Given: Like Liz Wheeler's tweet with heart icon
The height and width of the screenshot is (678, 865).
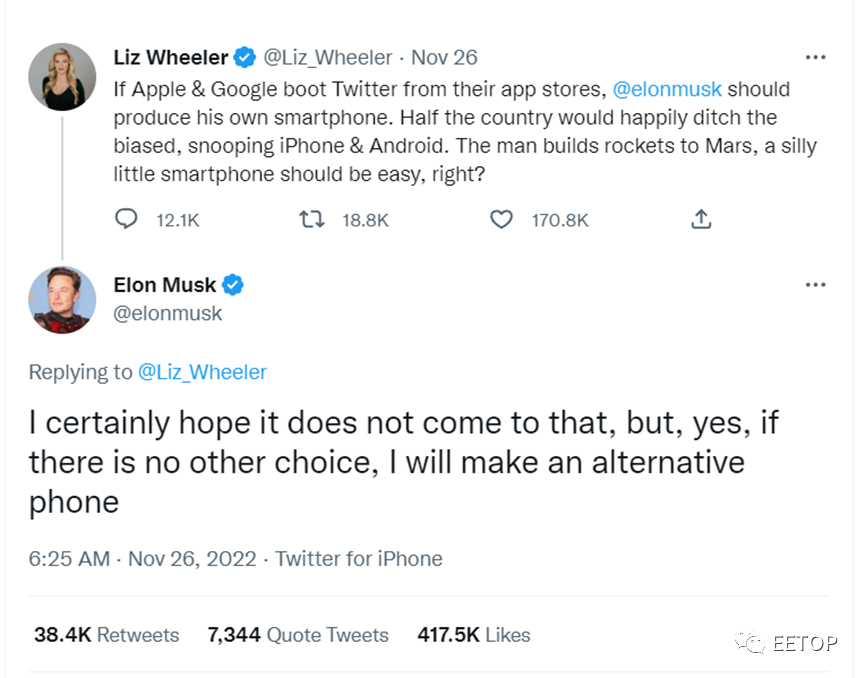Looking at the screenshot, I should [501, 219].
